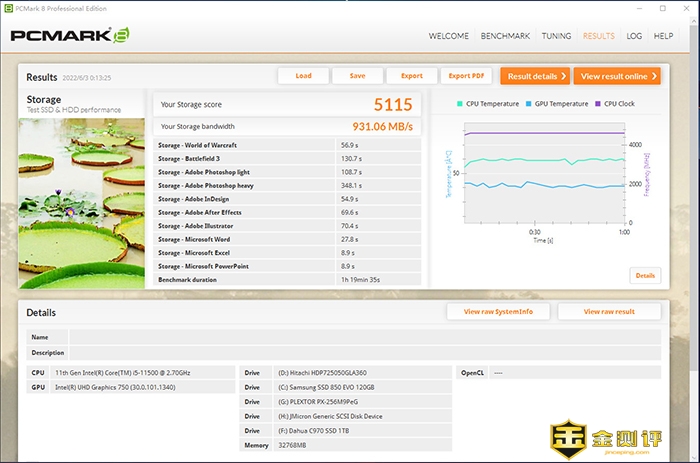Click the purple CPU Clock legend marker

599,103
